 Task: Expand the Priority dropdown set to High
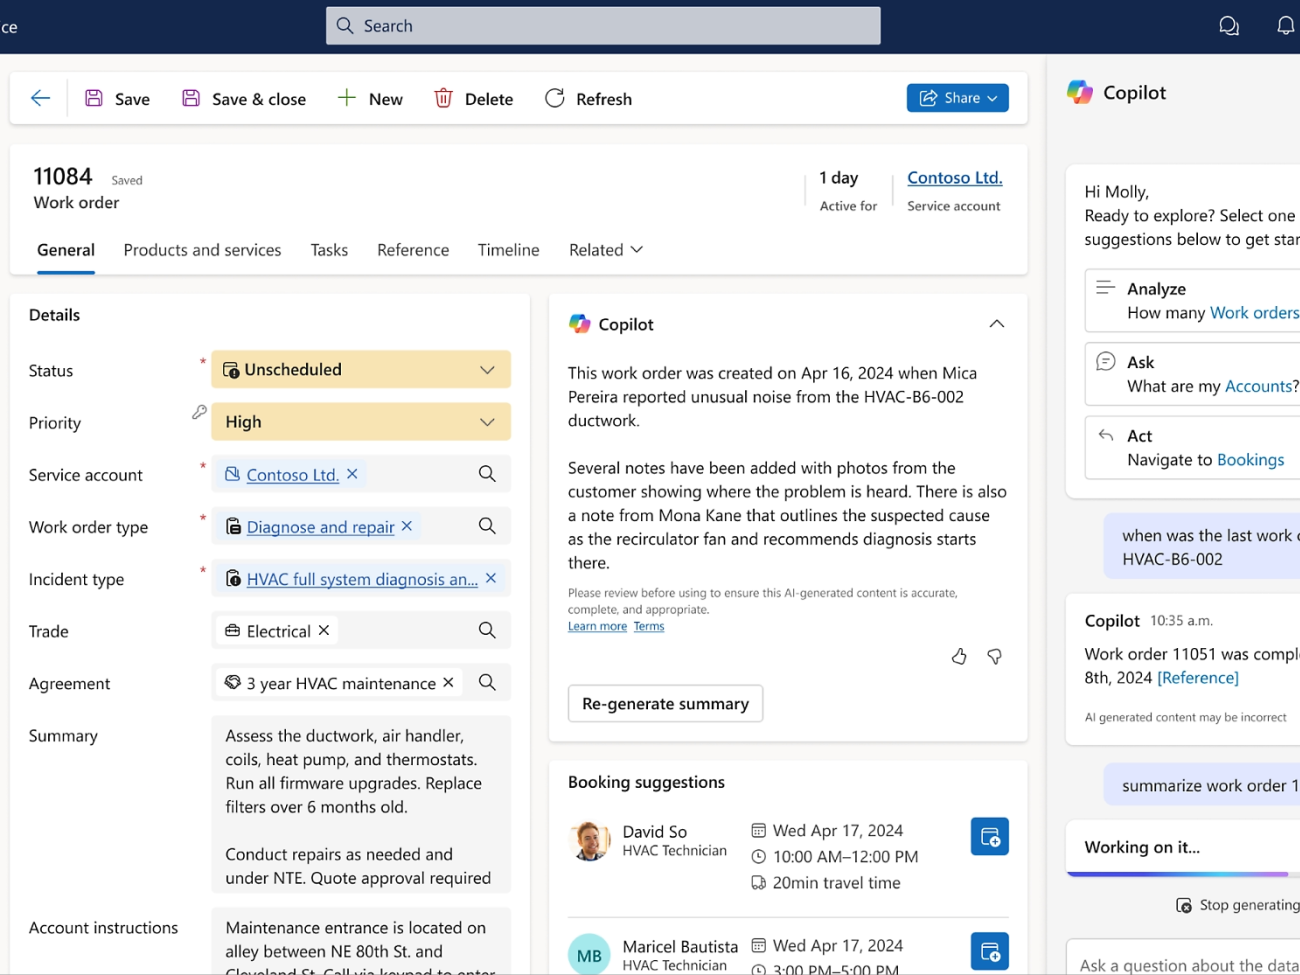pyautogui.click(x=487, y=422)
